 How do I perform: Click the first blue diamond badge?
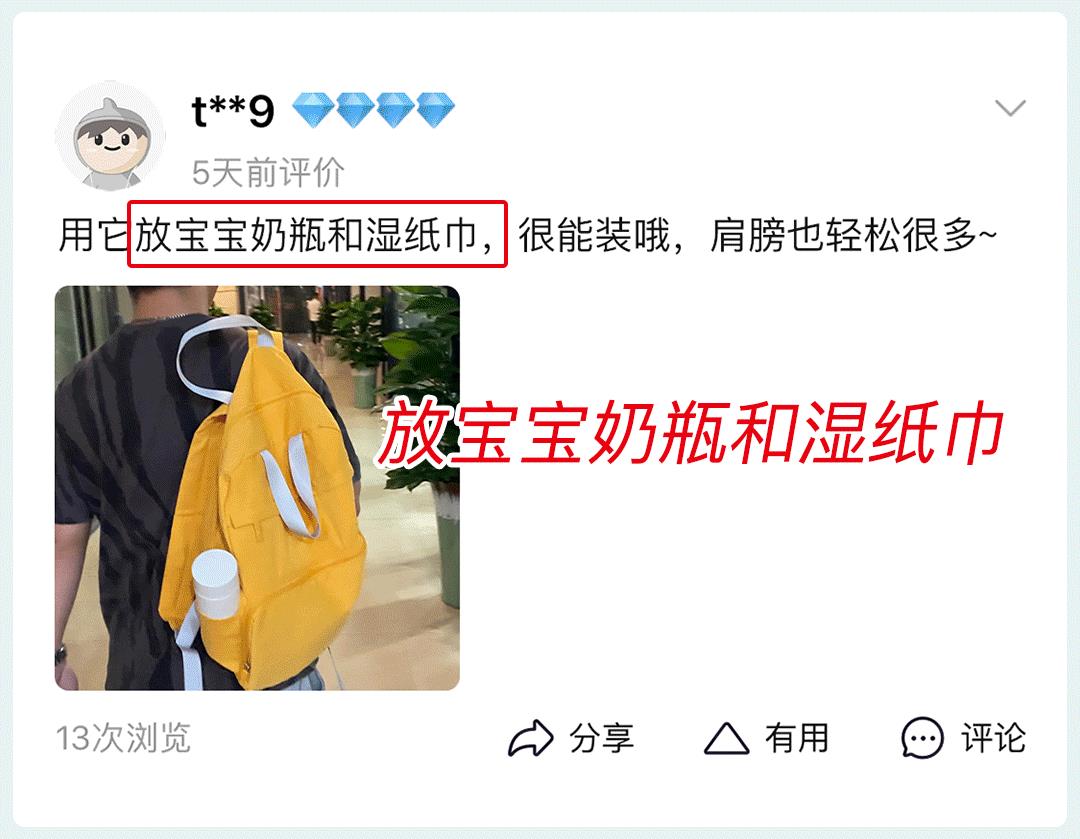(313, 110)
